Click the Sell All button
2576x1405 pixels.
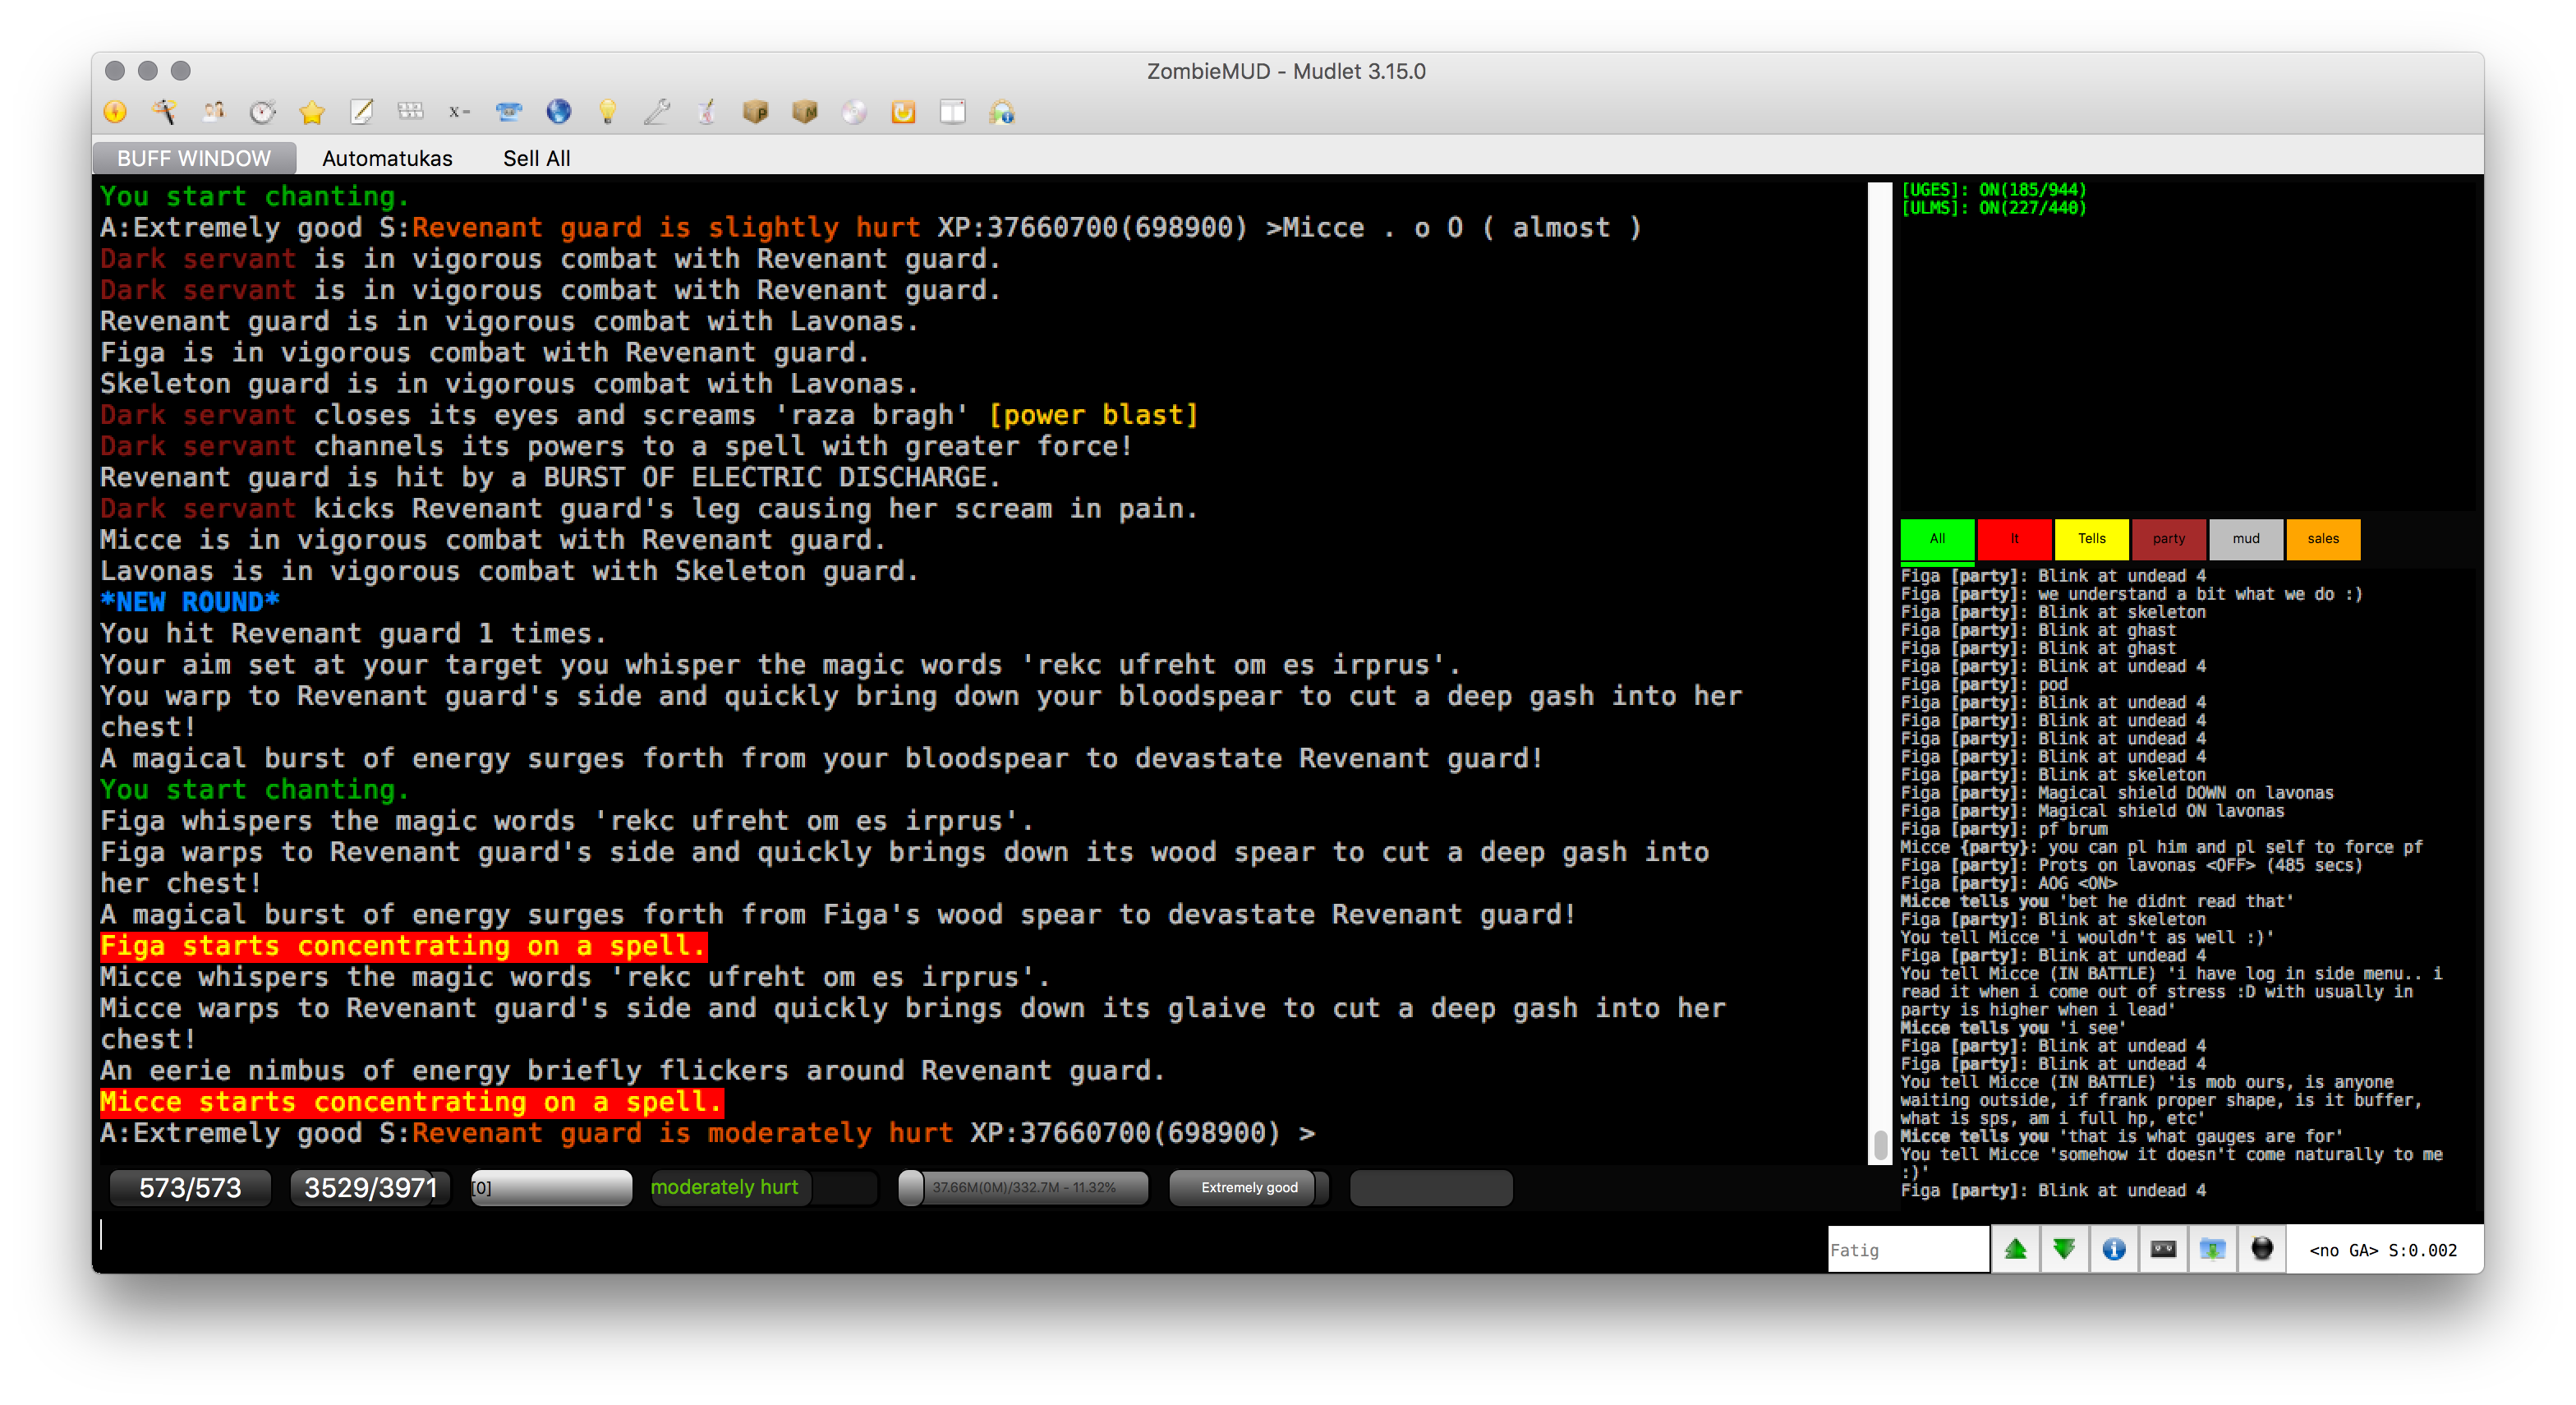coord(536,158)
